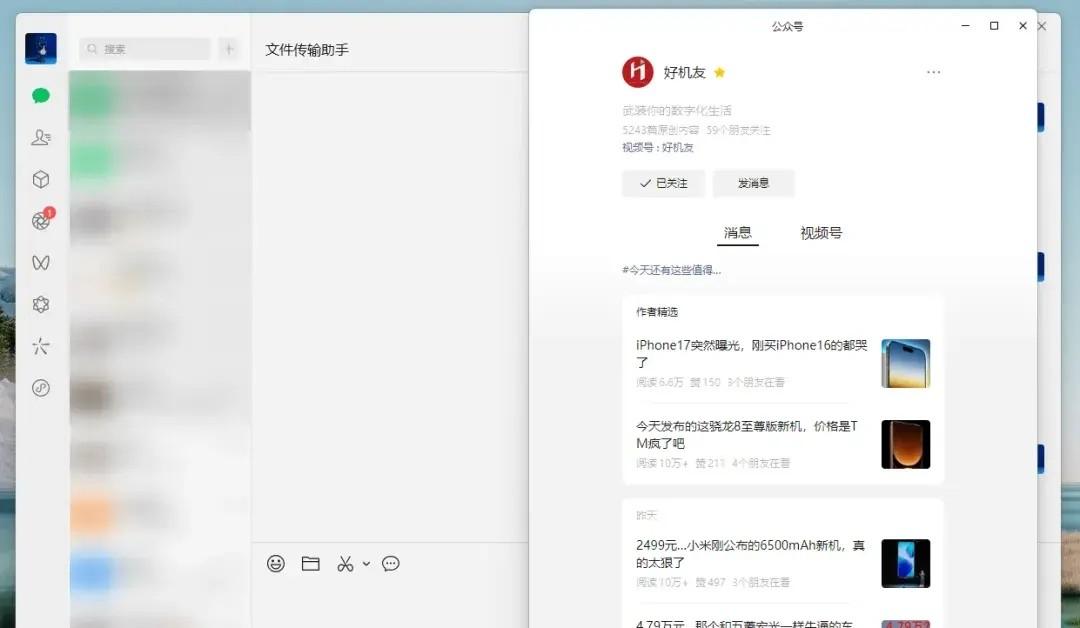Click the 文件传输助手 chat title

coord(307,50)
